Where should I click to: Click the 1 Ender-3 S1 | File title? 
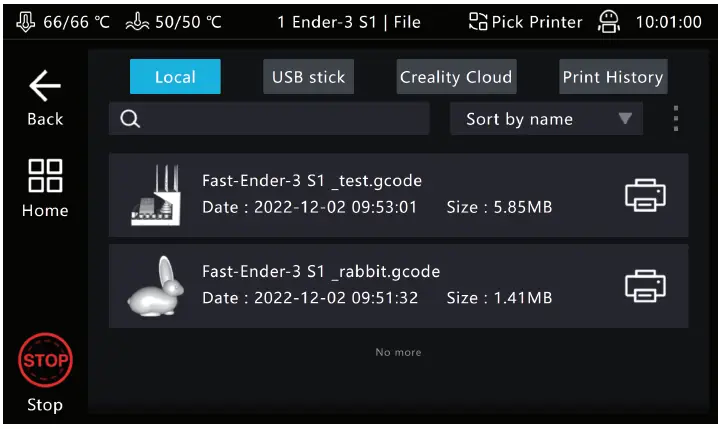[349, 22]
